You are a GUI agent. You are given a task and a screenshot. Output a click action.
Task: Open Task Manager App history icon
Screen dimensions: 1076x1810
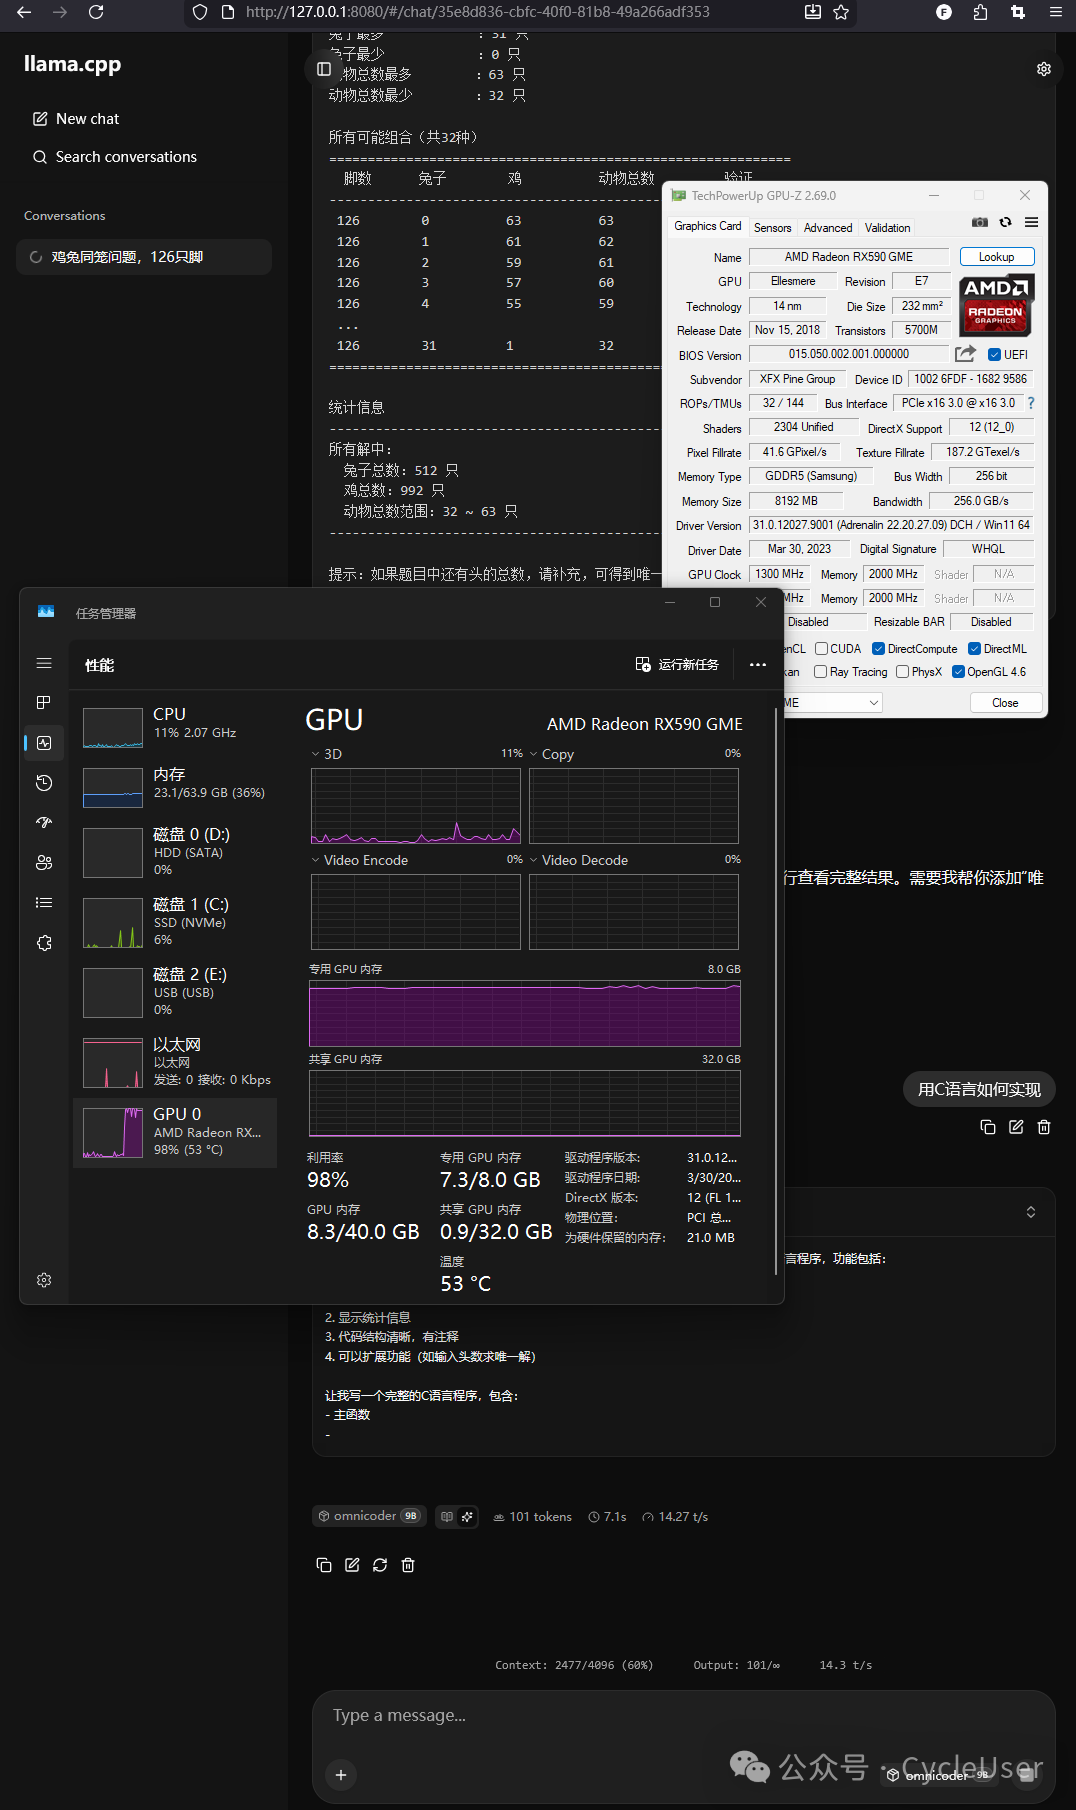pos(44,783)
